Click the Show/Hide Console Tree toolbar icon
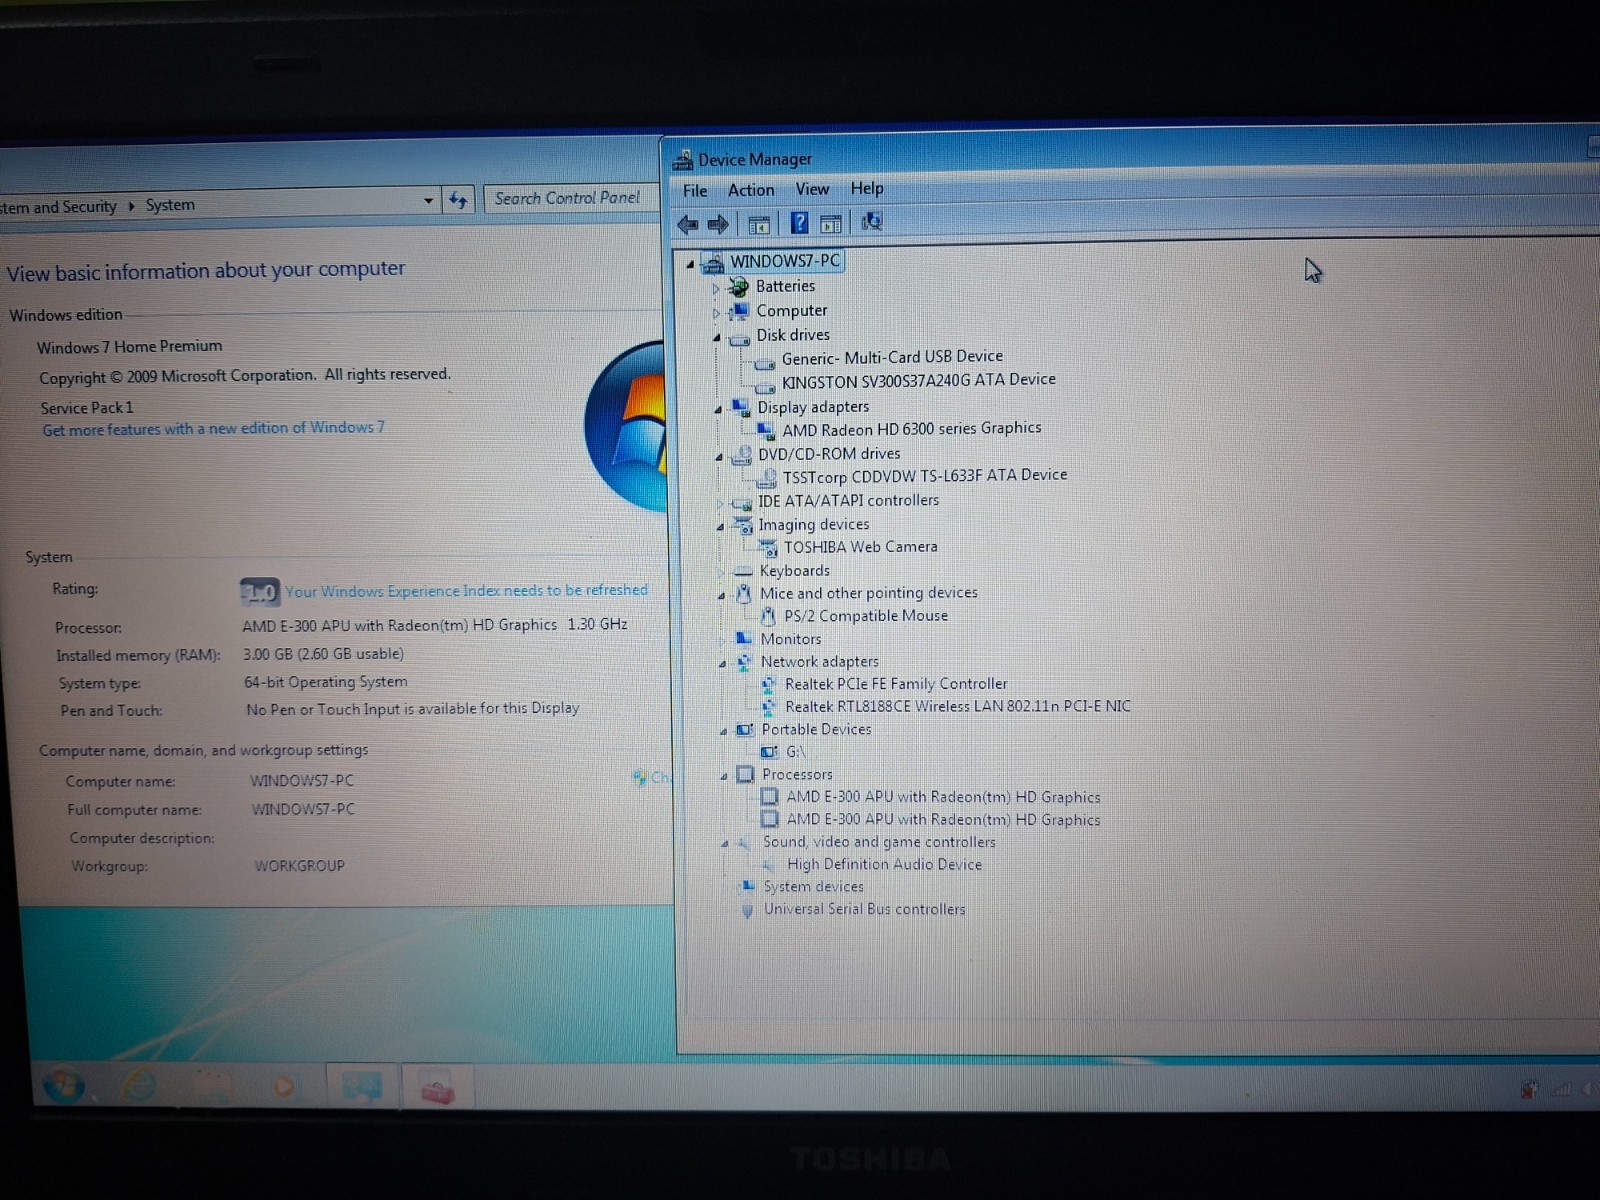The width and height of the screenshot is (1600, 1200). point(759,224)
